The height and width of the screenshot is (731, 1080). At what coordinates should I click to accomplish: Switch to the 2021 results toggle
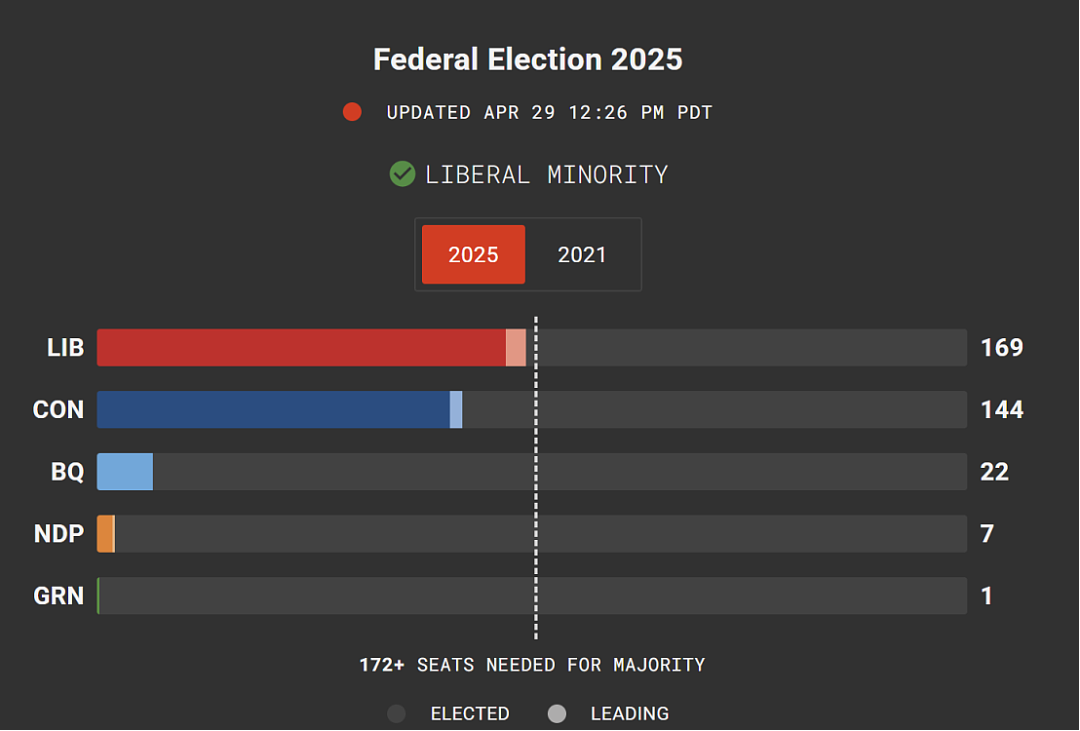pyautogui.click(x=582, y=255)
